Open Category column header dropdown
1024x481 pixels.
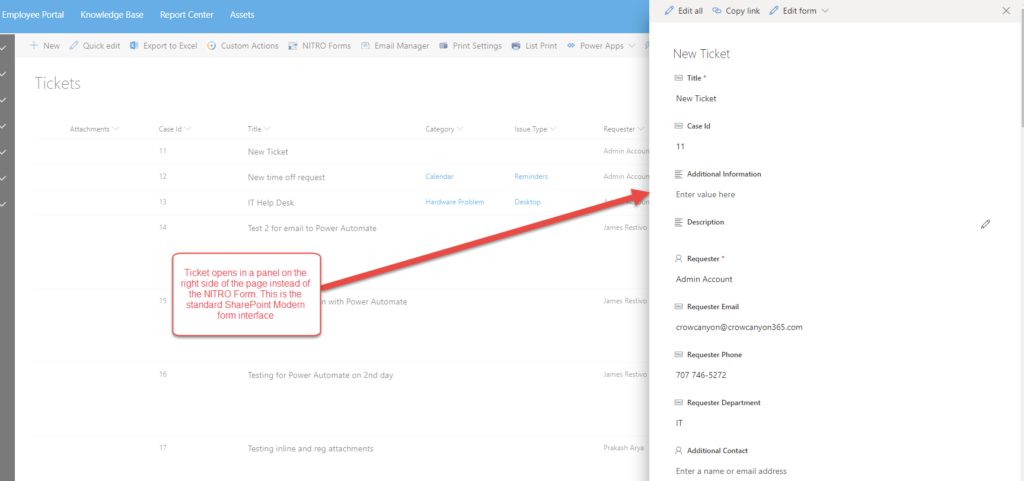461,129
